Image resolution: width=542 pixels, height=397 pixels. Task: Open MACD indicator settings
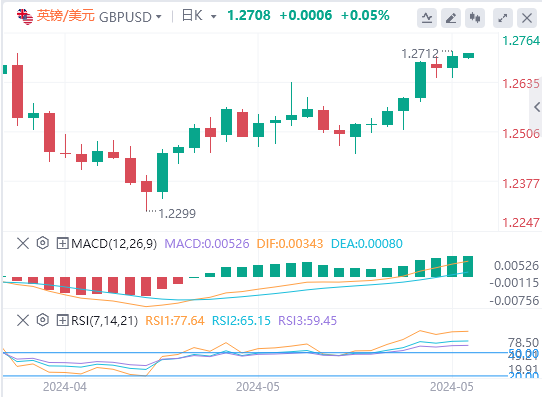(43, 243)
